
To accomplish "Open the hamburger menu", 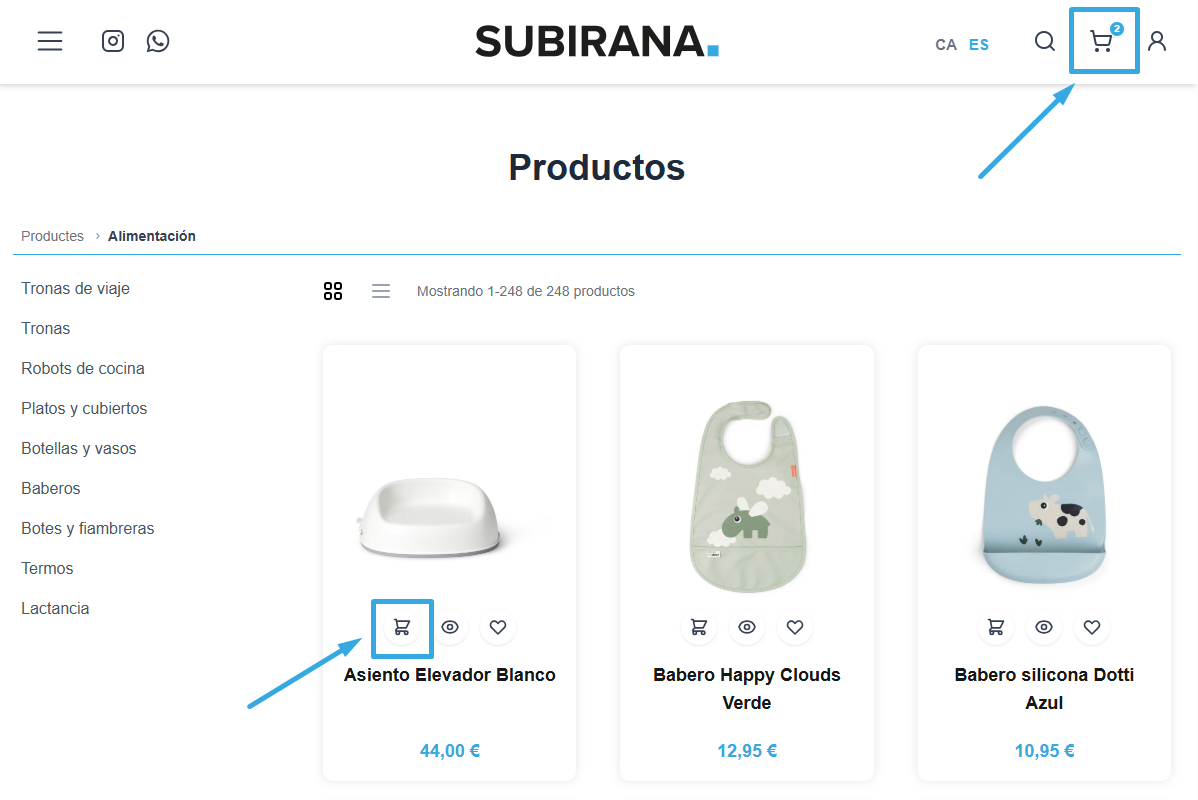I will pyautogui.click(x=50, y=41).
